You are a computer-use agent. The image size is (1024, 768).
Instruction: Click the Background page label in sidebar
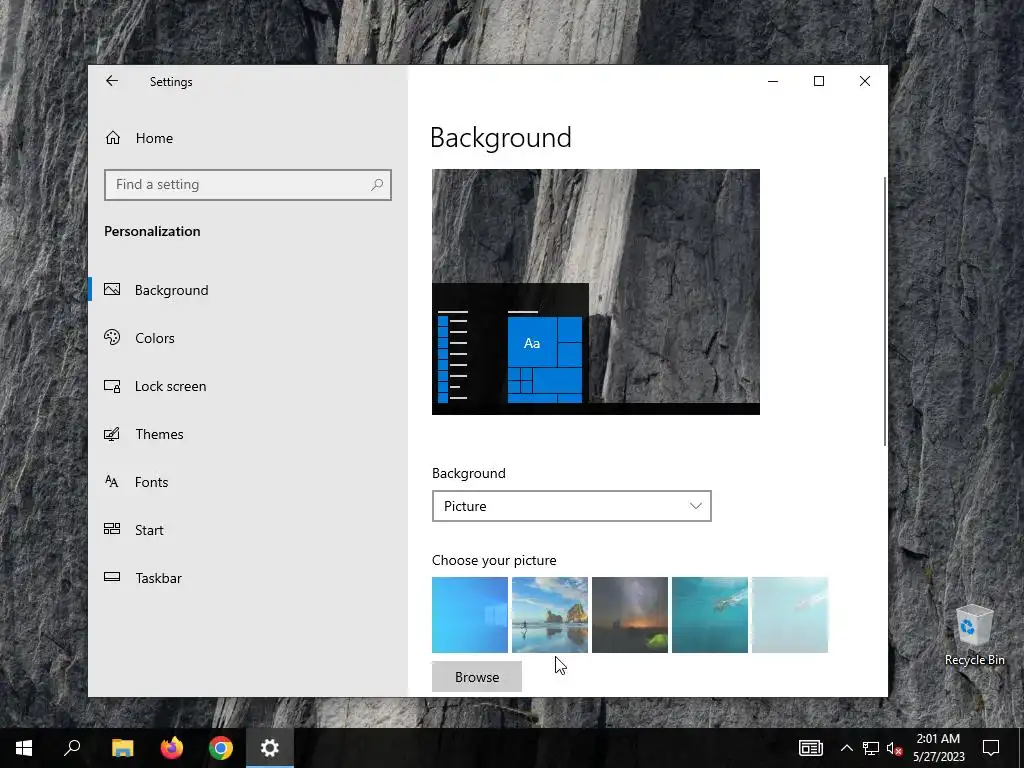click(x=172, y=290)
